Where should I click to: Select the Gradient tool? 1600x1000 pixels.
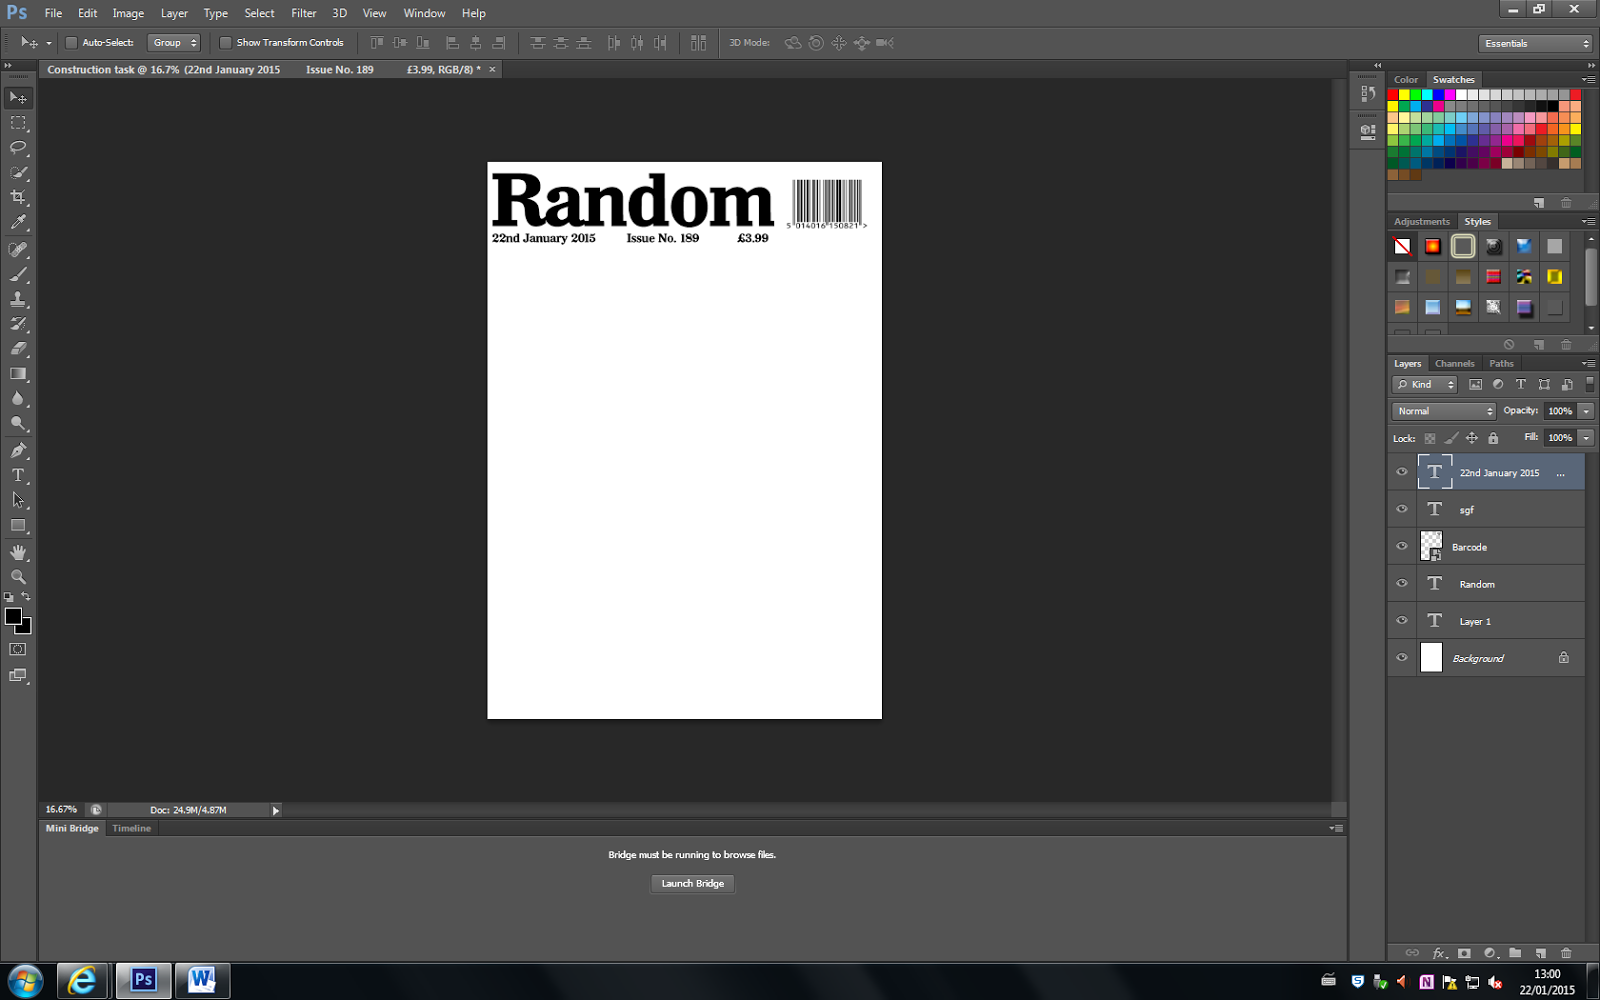(x=18, y=374)
